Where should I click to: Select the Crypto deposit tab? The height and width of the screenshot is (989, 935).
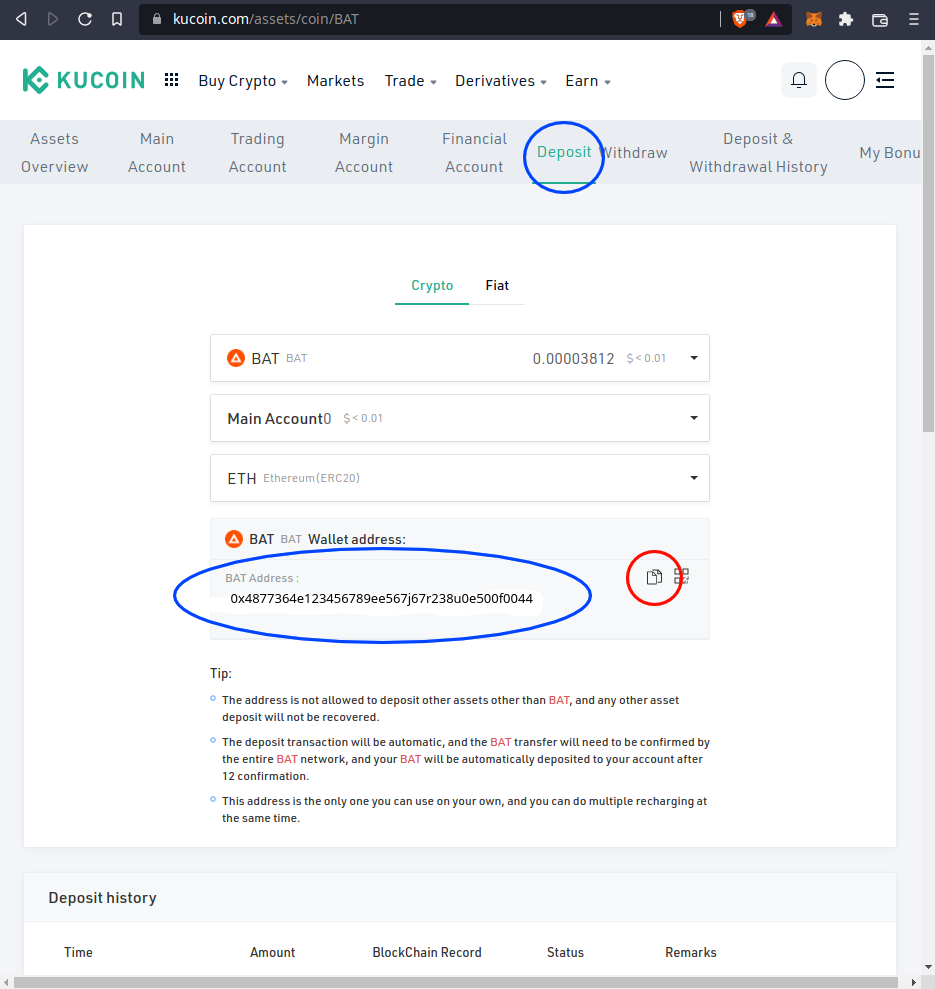click(x=432, y=286)
